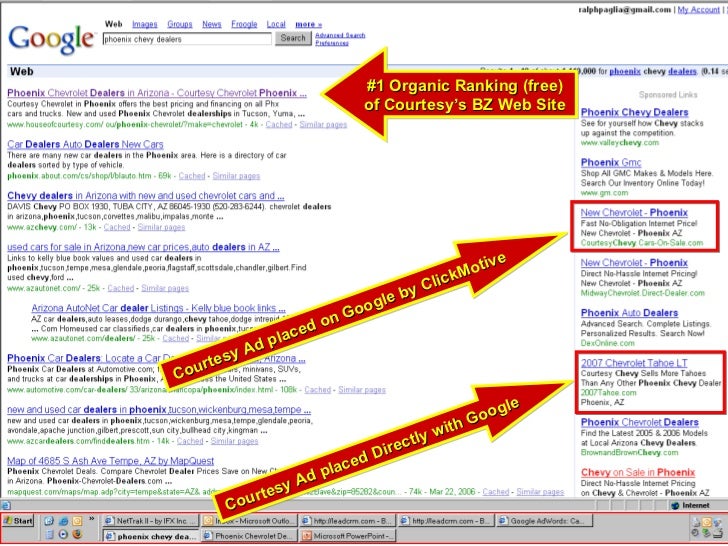
Task: Open New Chevrolet - Phoenix CourtesyChevy ad
Action: tap(634, 213)
